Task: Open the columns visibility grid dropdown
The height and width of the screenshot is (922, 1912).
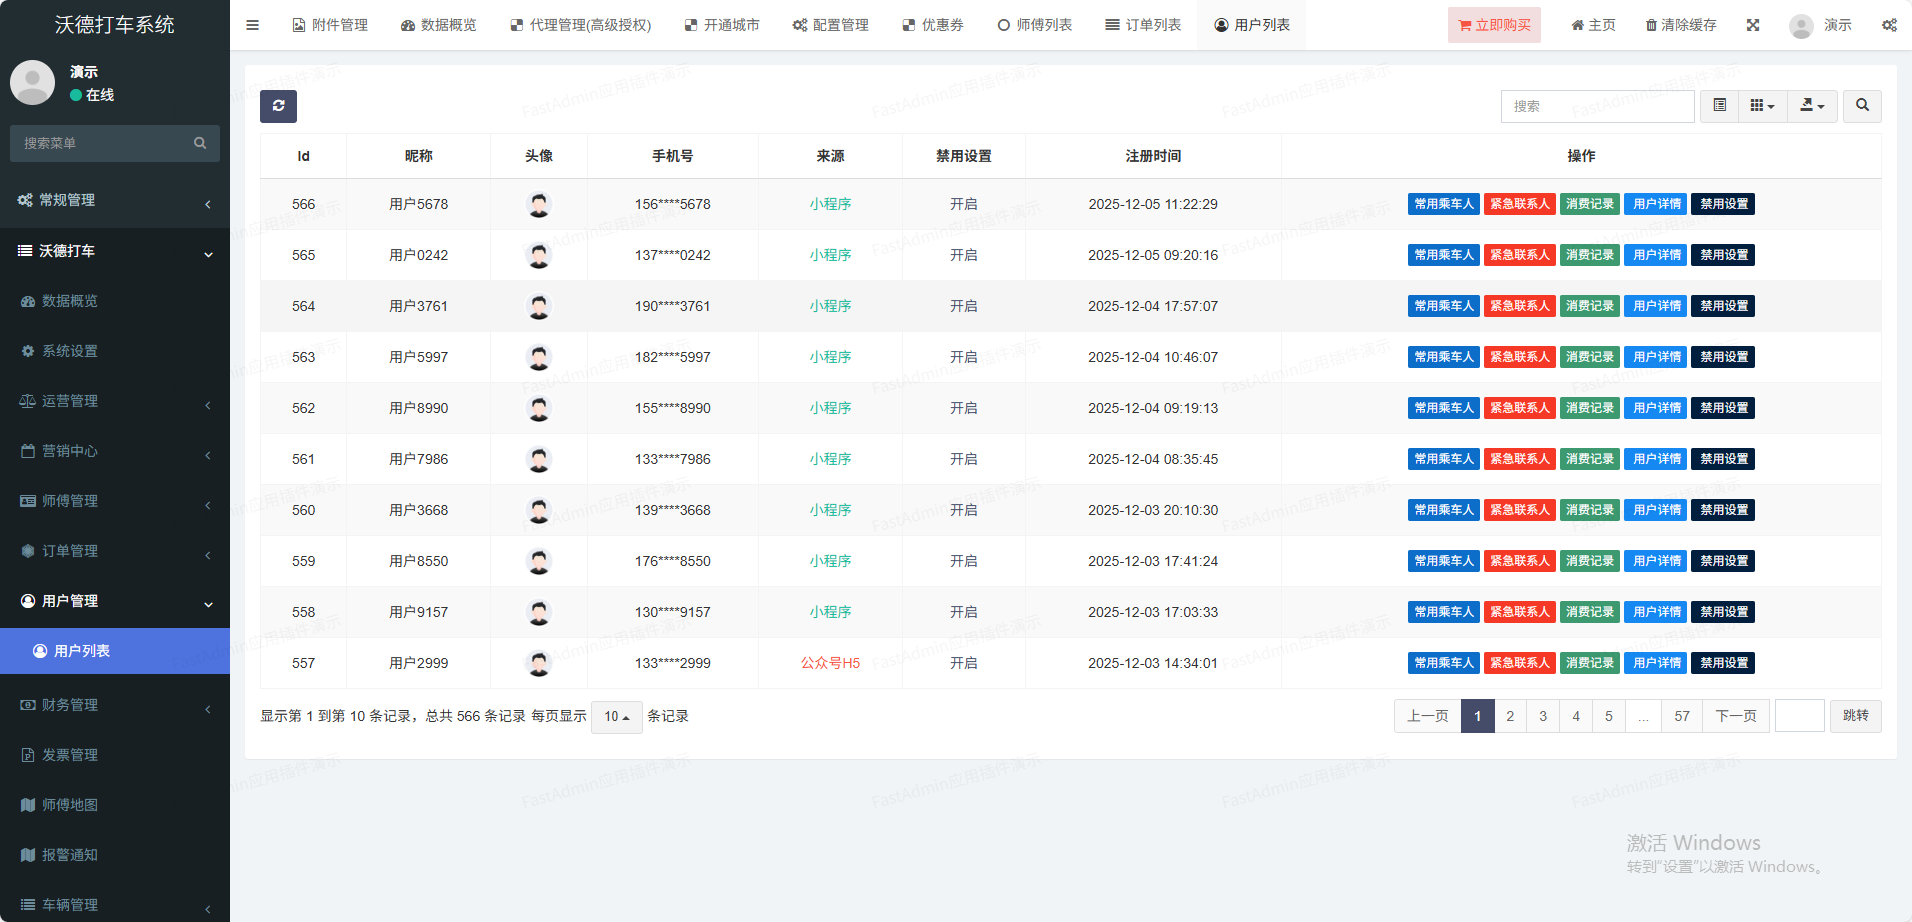Action: pyautogui.click(x=1762, y=106)
